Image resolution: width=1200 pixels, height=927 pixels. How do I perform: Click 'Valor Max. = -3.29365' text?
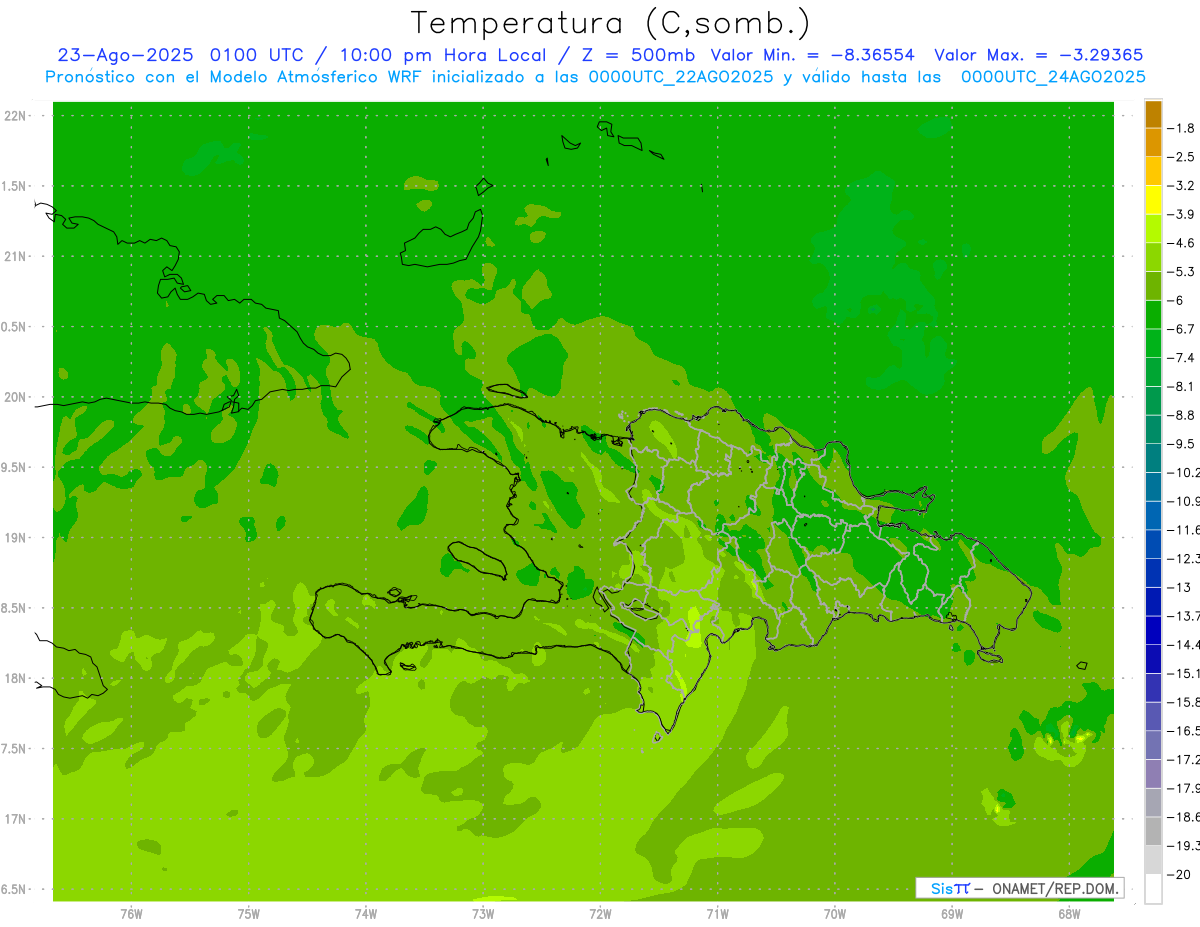(x=1038, y=55)
